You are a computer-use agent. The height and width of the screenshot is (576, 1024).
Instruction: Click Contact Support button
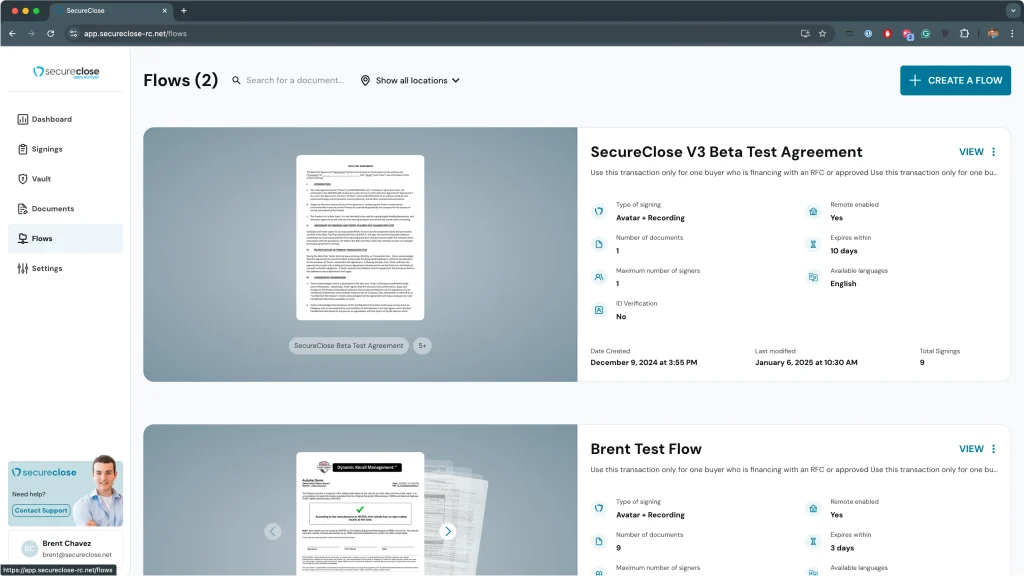(x=41, y=510)
